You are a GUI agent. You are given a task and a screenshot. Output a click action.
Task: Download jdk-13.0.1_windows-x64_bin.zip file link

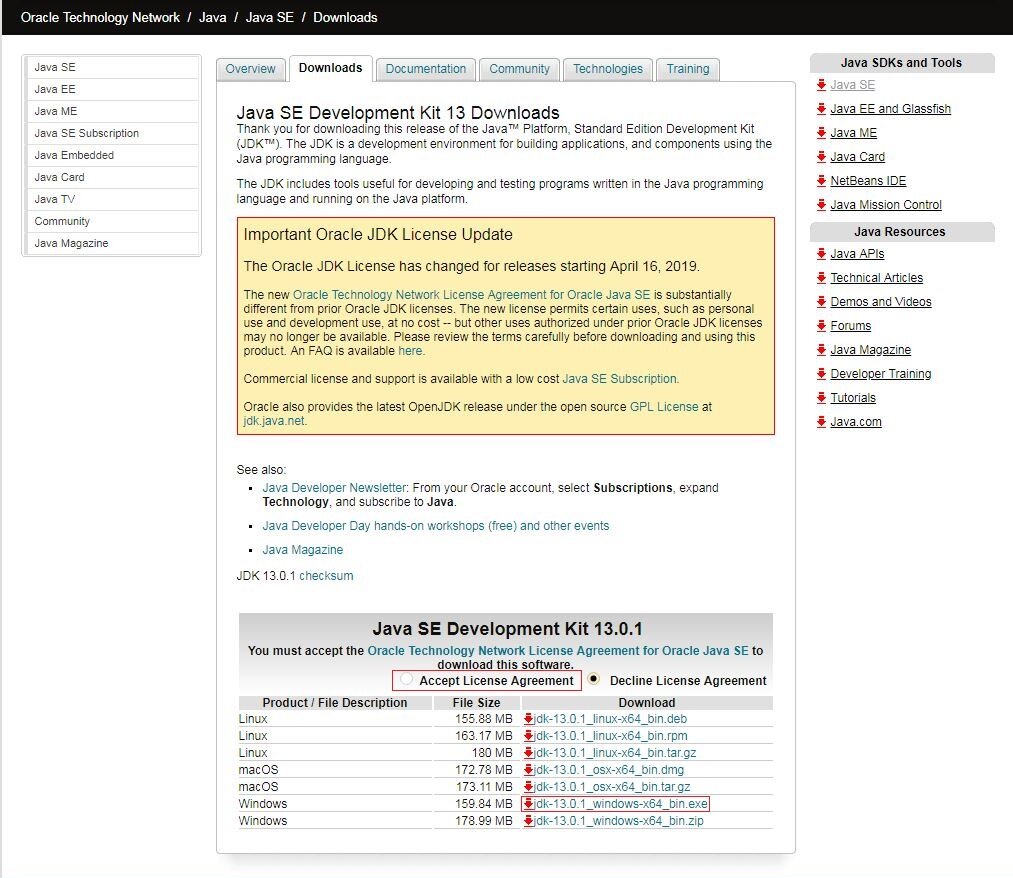tap(618, 821)
